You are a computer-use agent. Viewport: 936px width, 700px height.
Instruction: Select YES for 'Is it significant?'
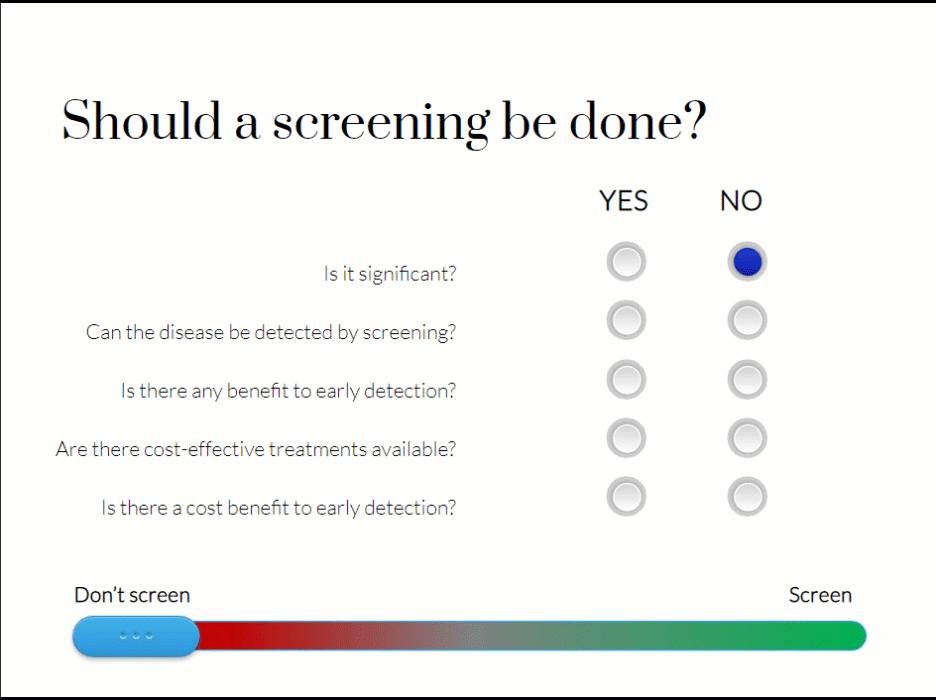[x=626, y=262]
